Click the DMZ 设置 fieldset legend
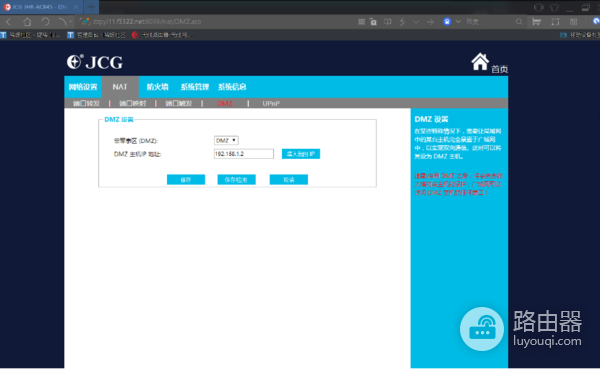This screenshot has width=600, height=369. click(119, 119)
